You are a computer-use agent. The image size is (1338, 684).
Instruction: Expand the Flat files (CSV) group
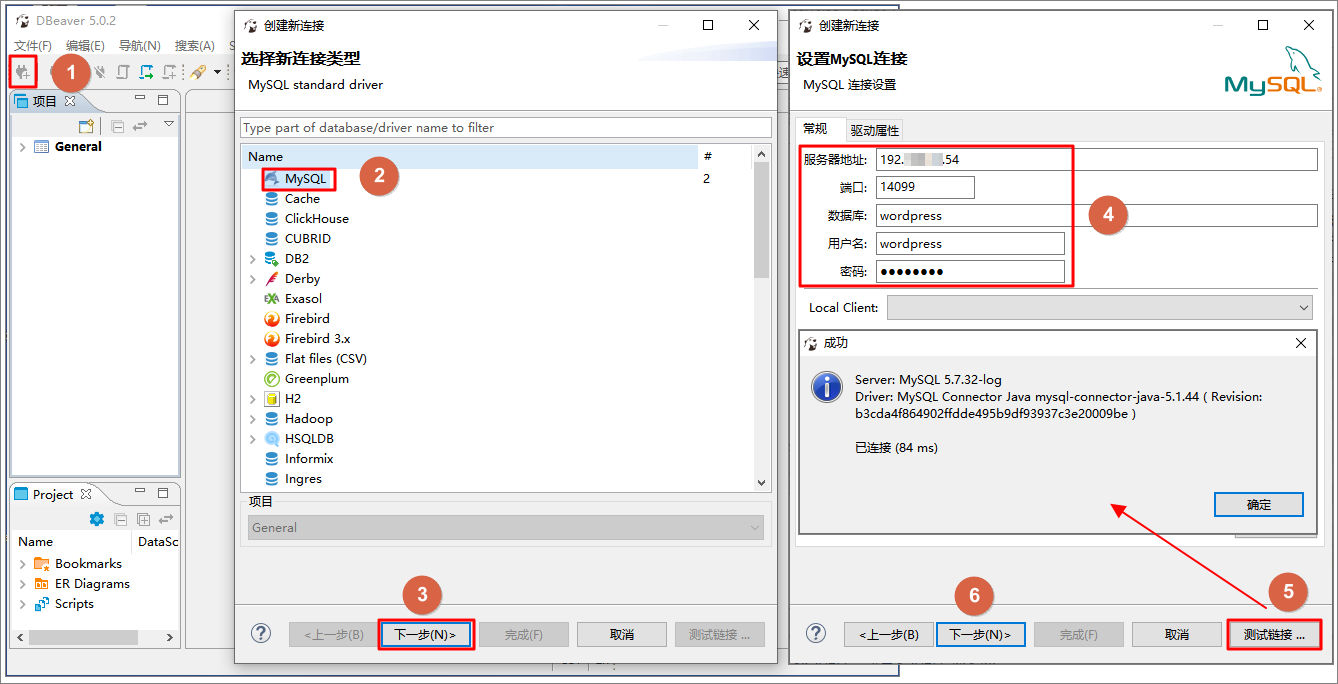click(x=253, y=359)
